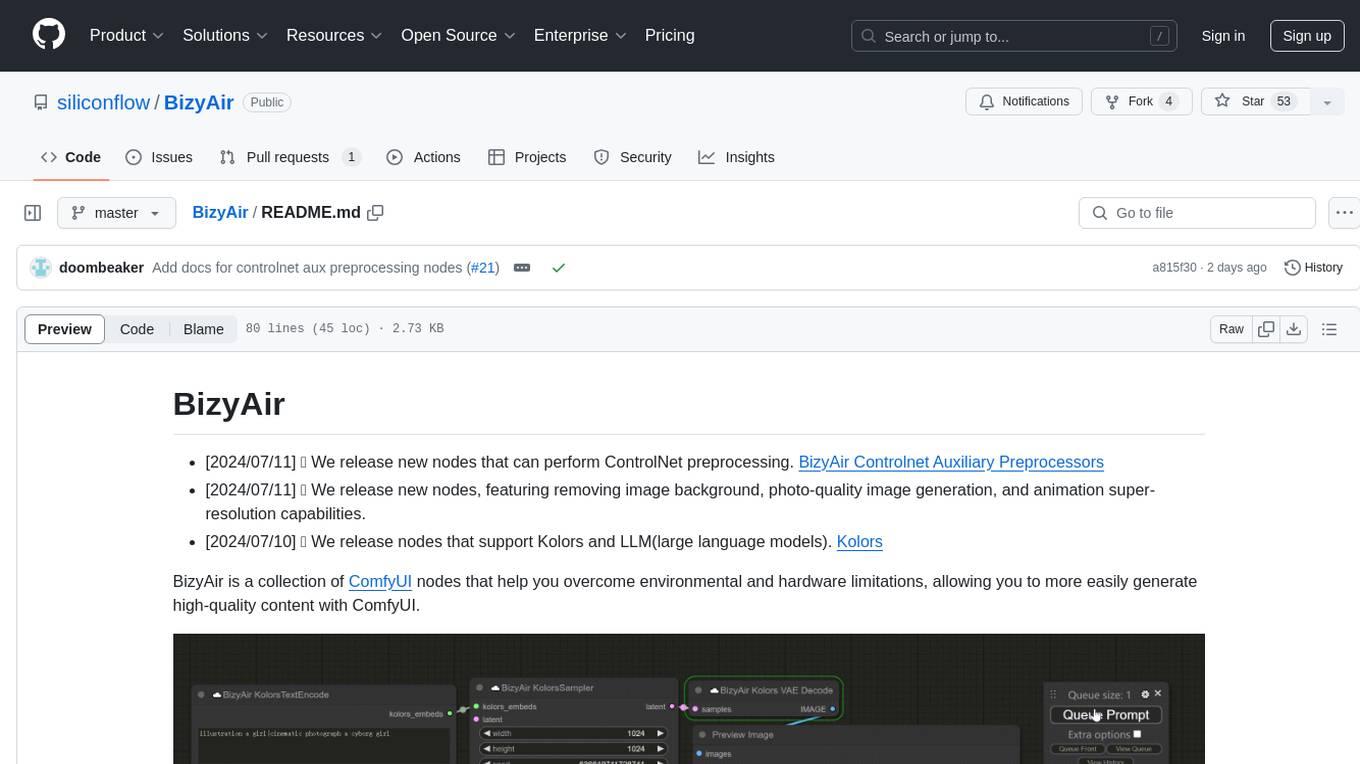Open the README outline list
This screenshot has width=1360, height=764.
pos(1329,329)
